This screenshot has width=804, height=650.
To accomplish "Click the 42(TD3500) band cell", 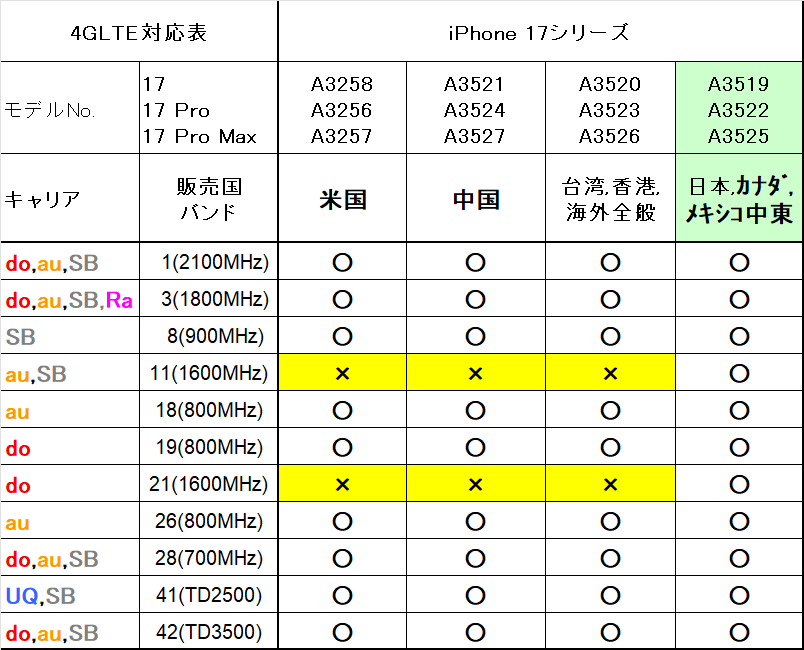I will (209, 631).
